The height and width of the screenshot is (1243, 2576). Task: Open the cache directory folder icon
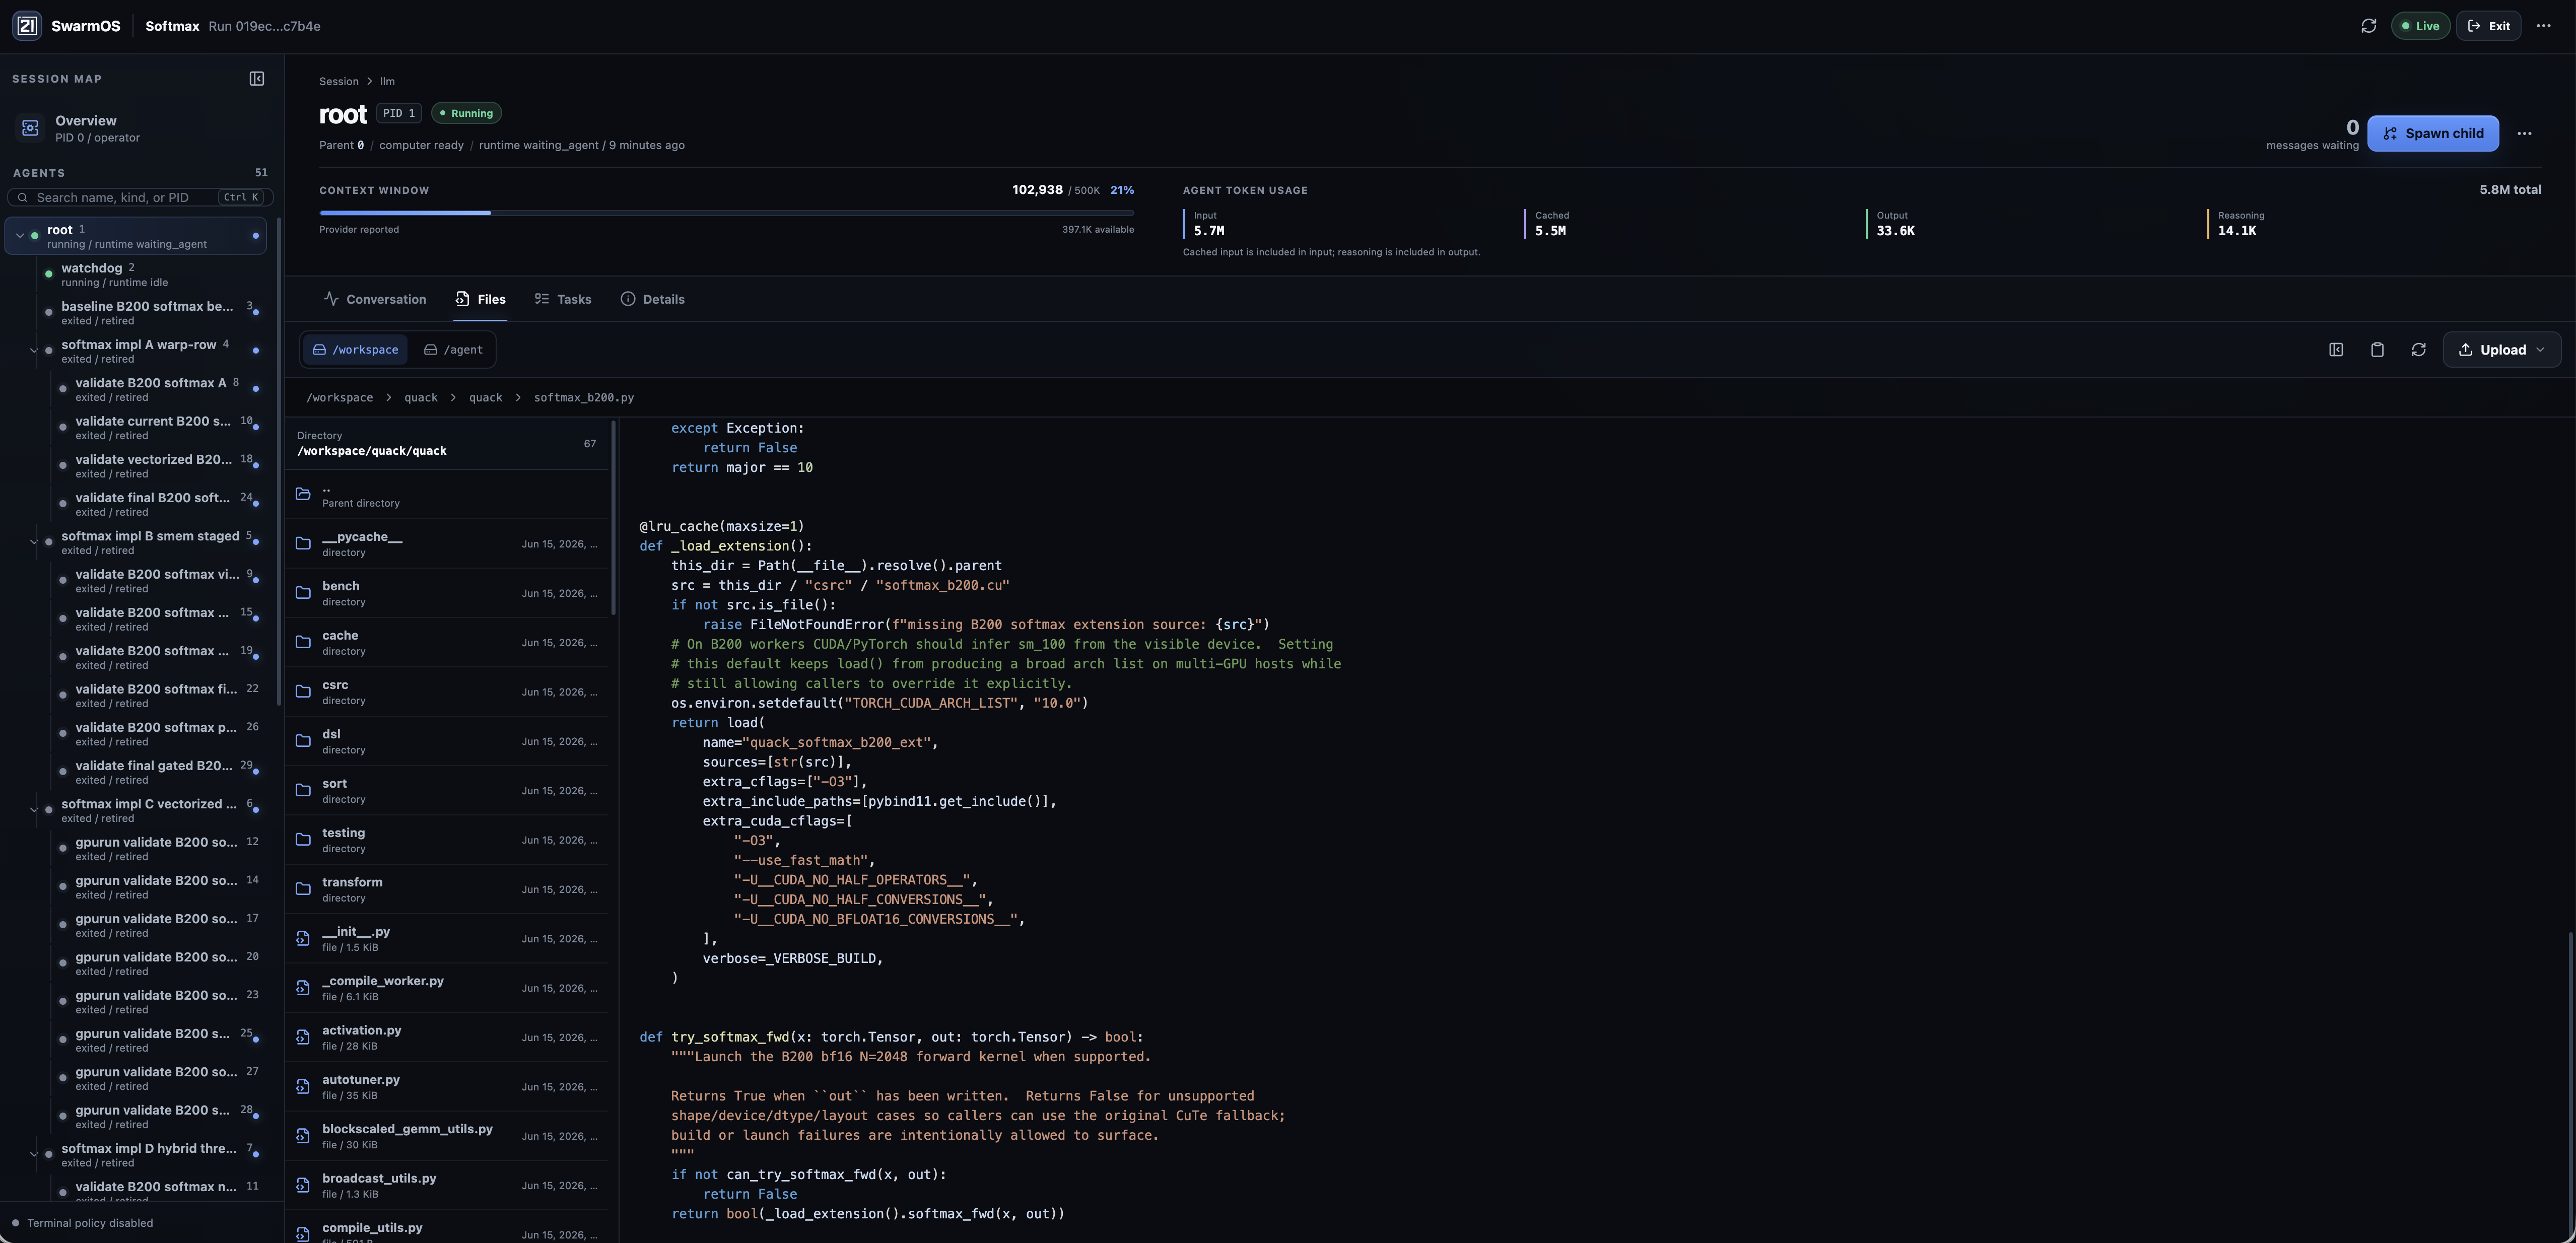point(303,642)
